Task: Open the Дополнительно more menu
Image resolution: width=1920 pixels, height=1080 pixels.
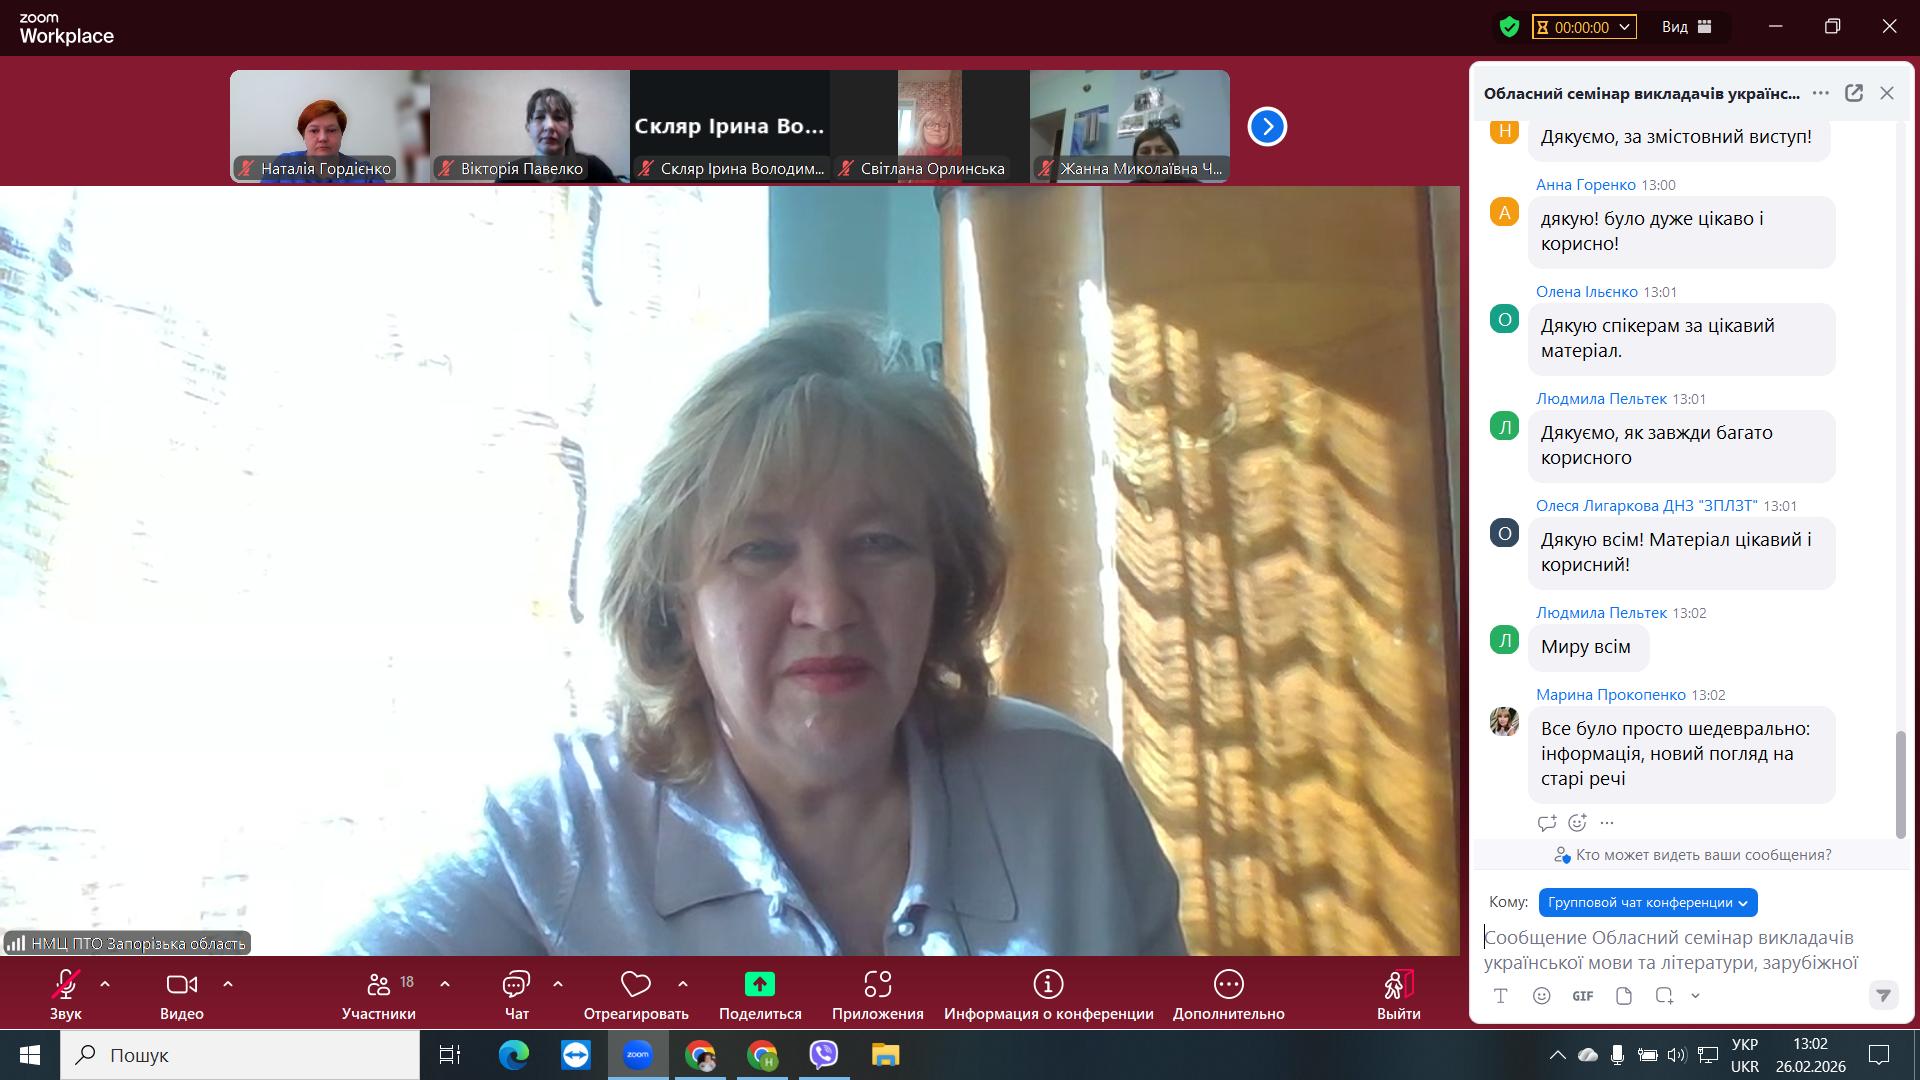Action: click(1228, 985)
